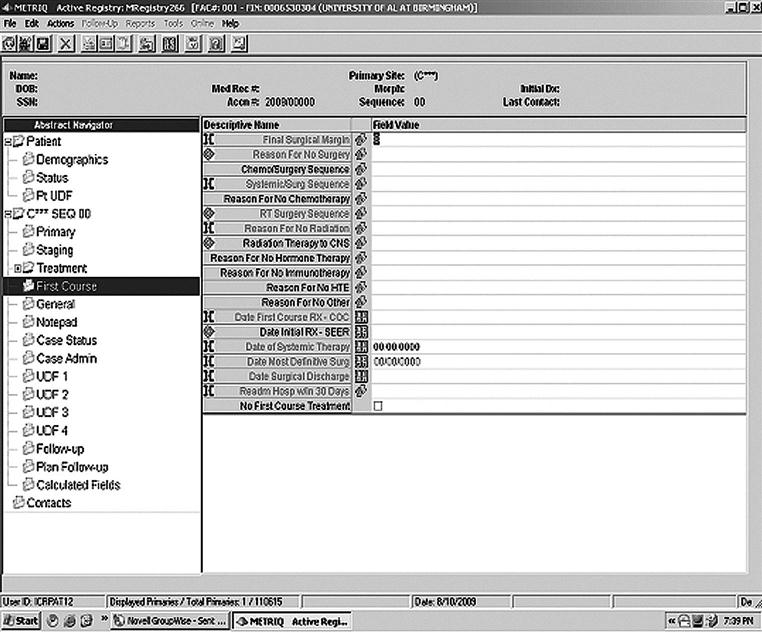The width and height of the screenshot is (762, 634).
Task: Select Demographics in the Abstract Navigator
Action: (x=71, y=160)
